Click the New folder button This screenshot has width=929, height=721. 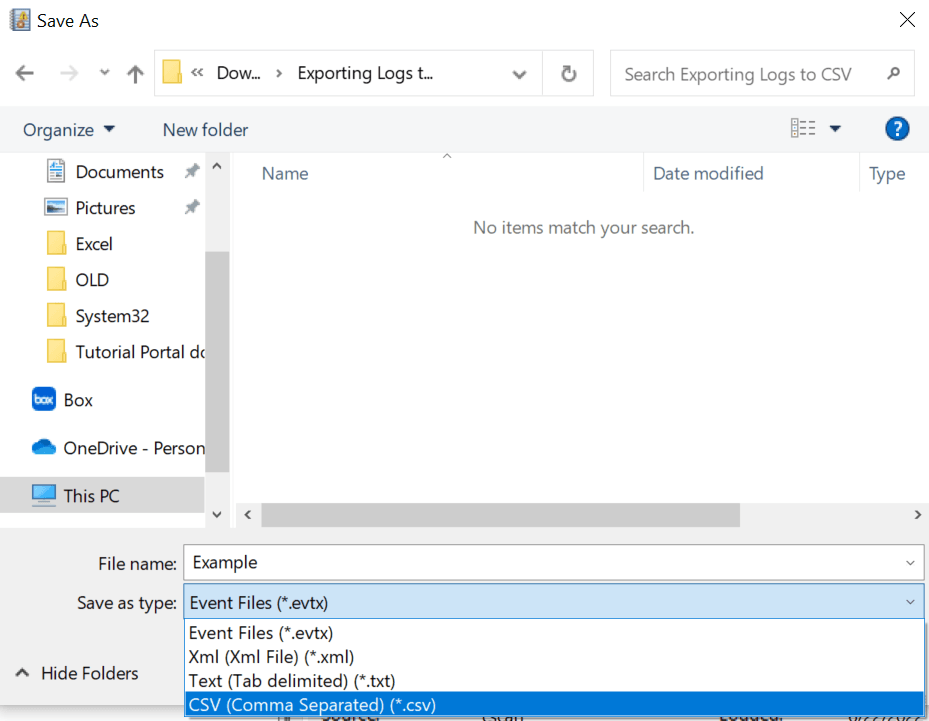coord(205,130)
